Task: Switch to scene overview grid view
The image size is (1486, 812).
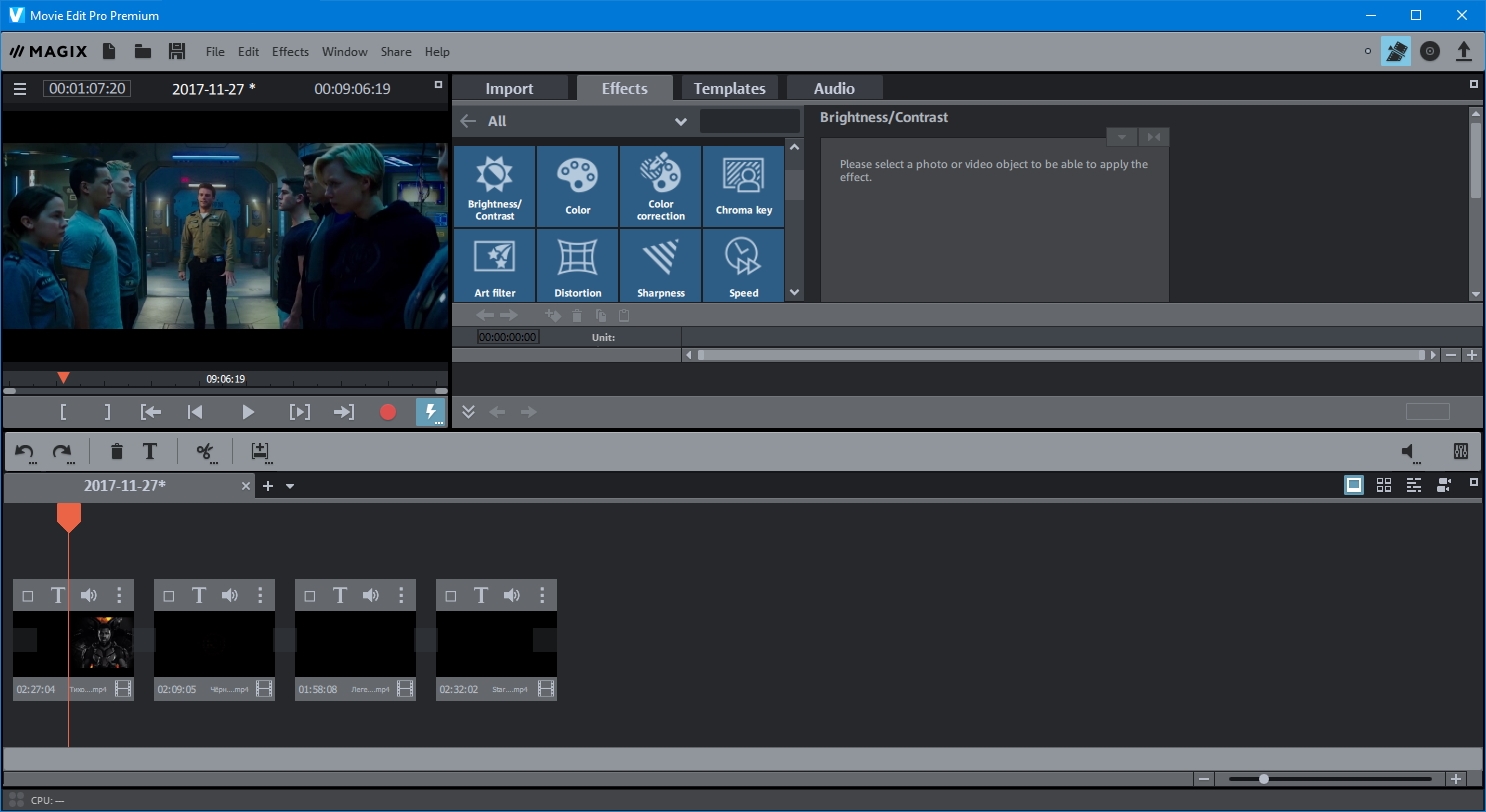Action: (x=1384, y=485)
